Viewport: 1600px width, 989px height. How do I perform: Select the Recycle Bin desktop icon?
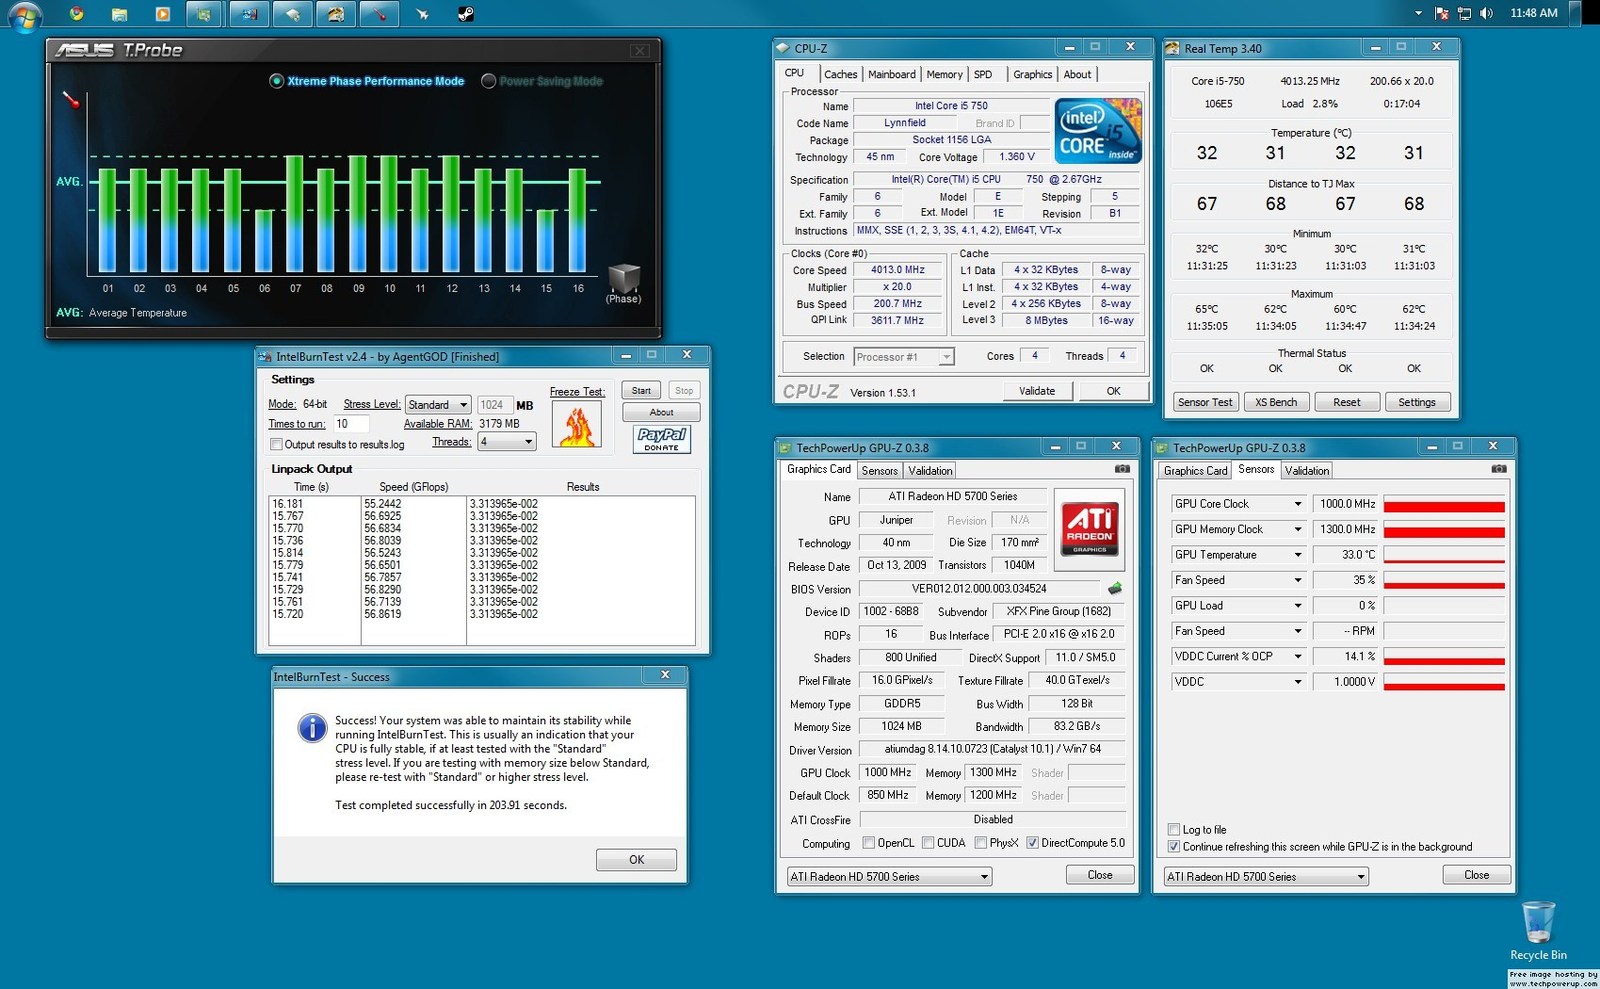1538,930
